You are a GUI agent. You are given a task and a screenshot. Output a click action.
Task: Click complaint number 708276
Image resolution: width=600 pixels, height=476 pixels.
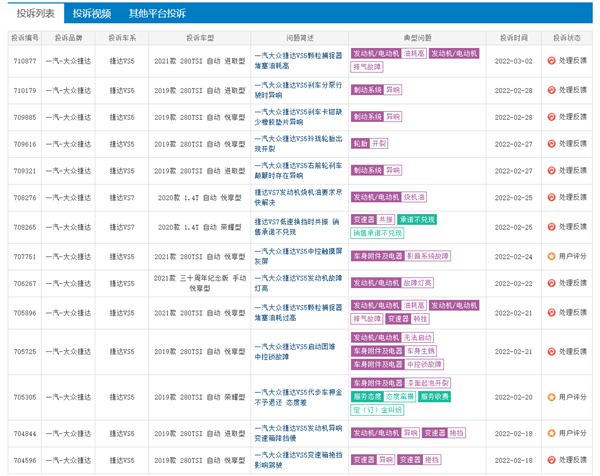(25, 197)
